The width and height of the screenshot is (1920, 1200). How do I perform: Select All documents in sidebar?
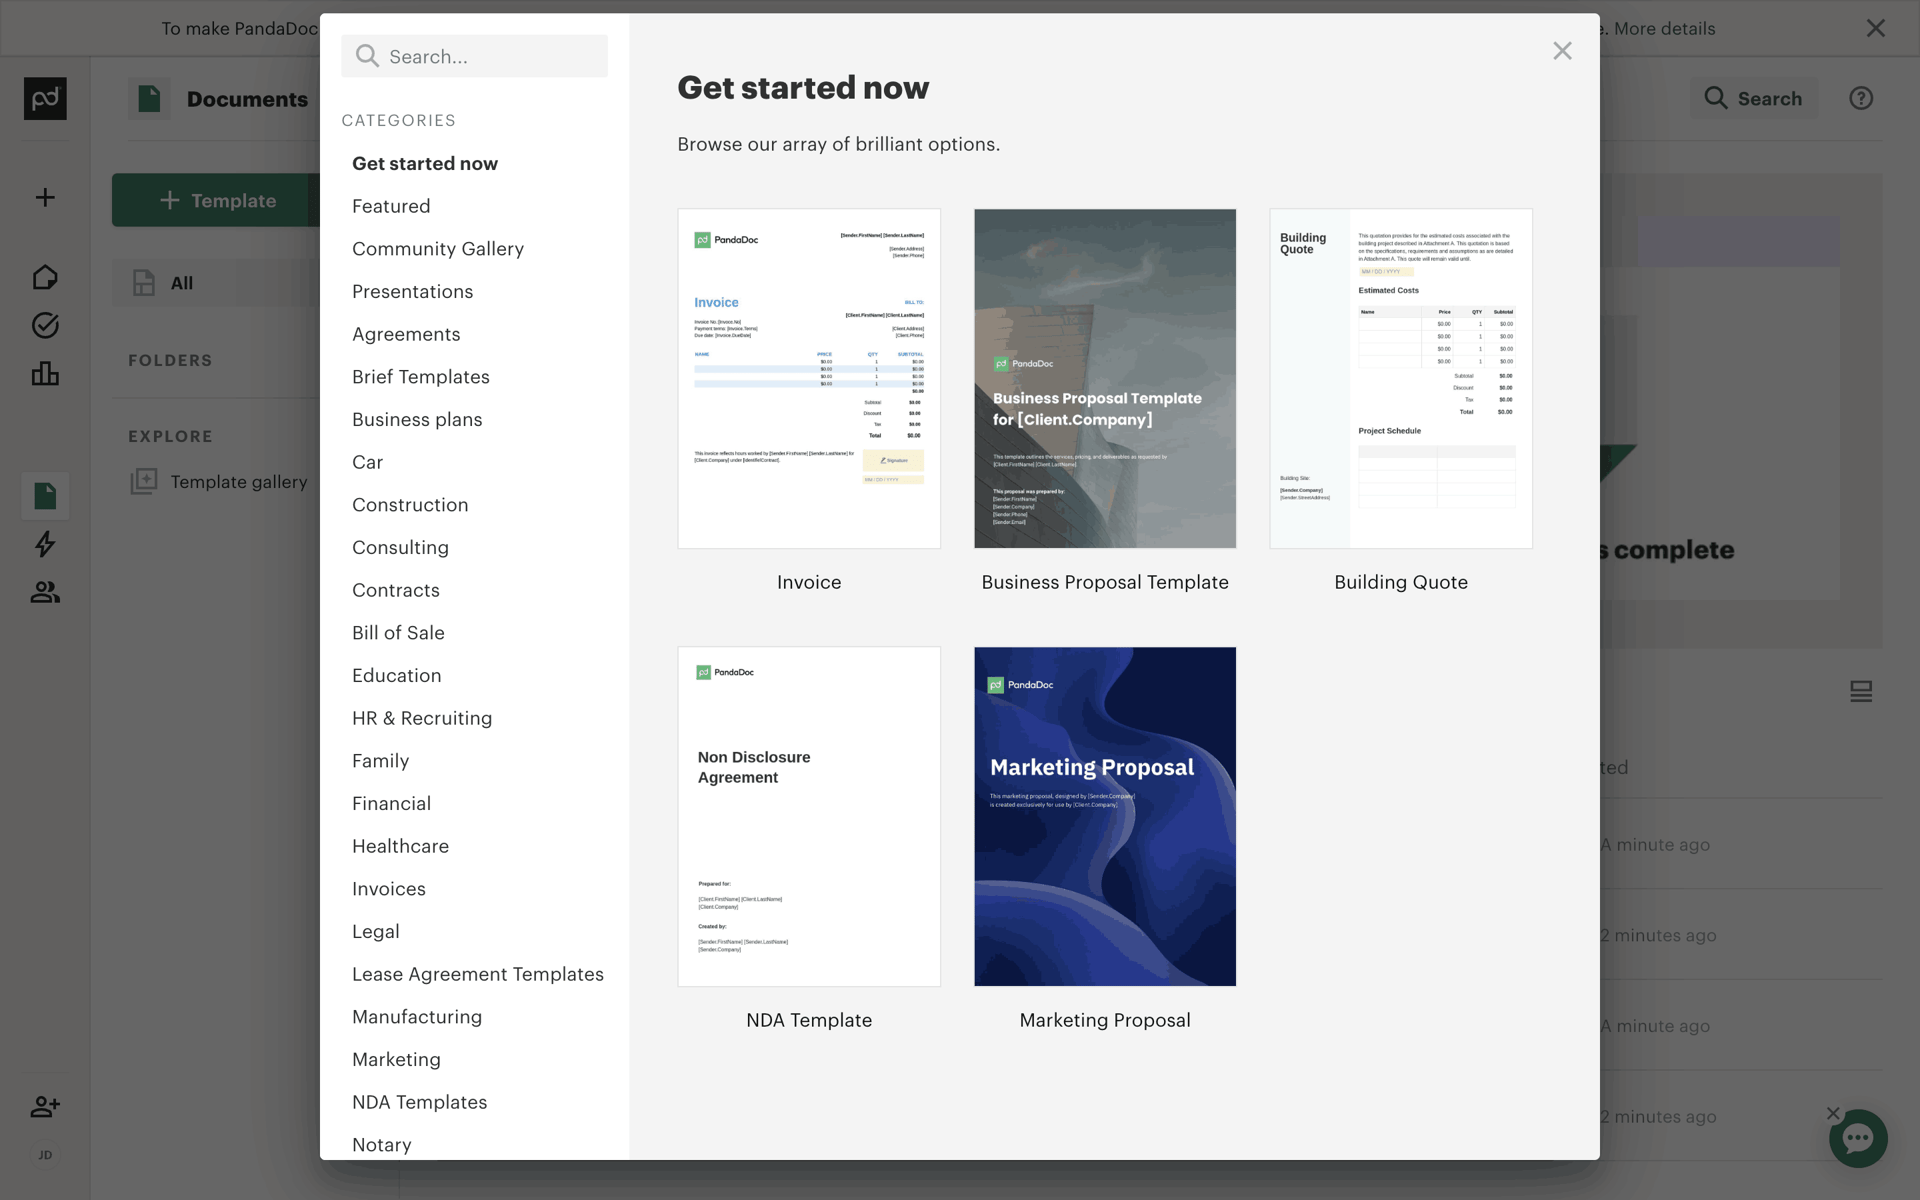tap(216, 283)
